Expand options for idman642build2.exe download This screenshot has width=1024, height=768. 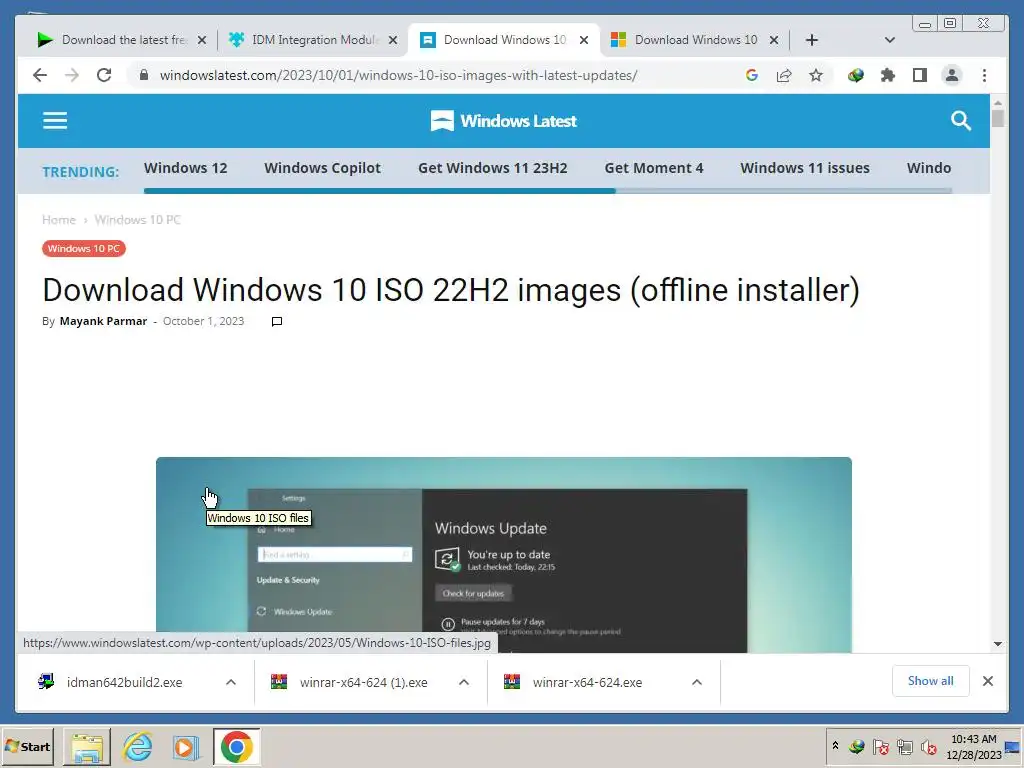click(x=231, y=682)
